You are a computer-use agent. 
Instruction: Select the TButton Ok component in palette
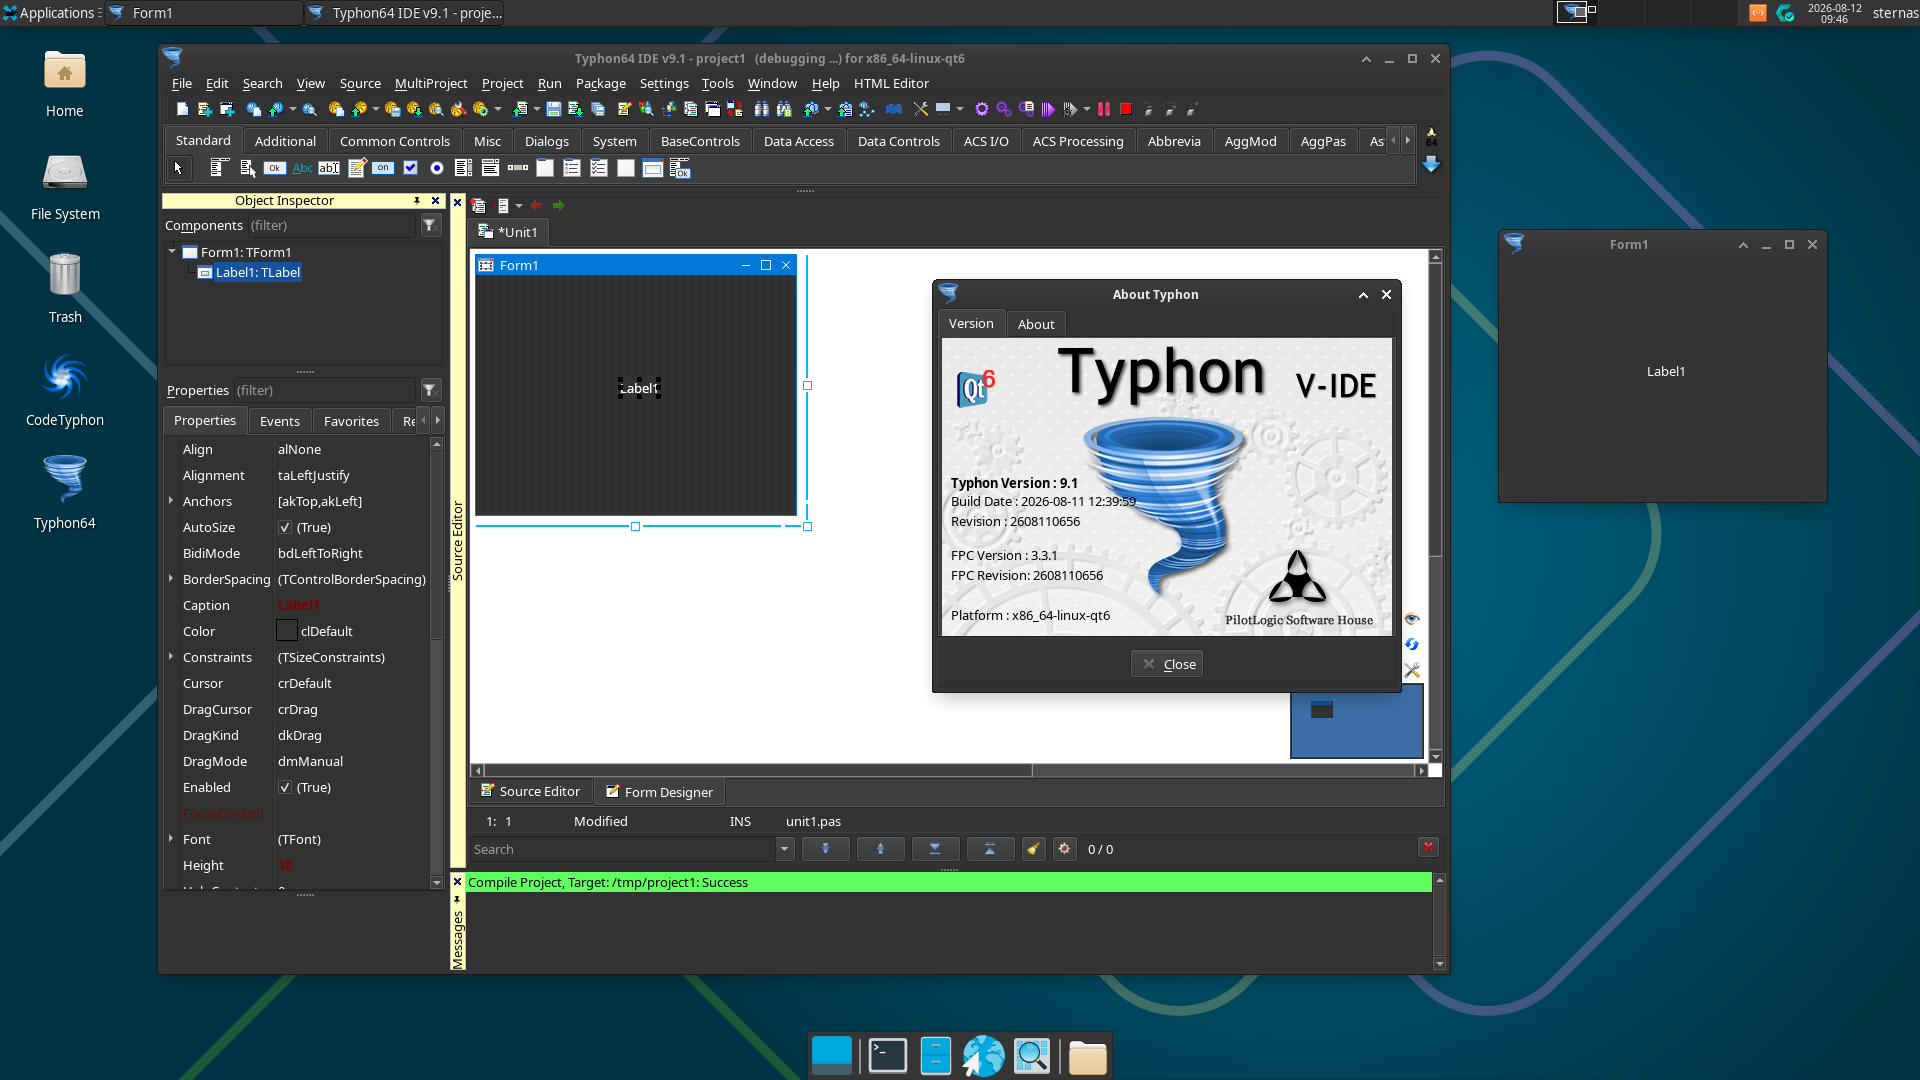click(x=275, y=168)
